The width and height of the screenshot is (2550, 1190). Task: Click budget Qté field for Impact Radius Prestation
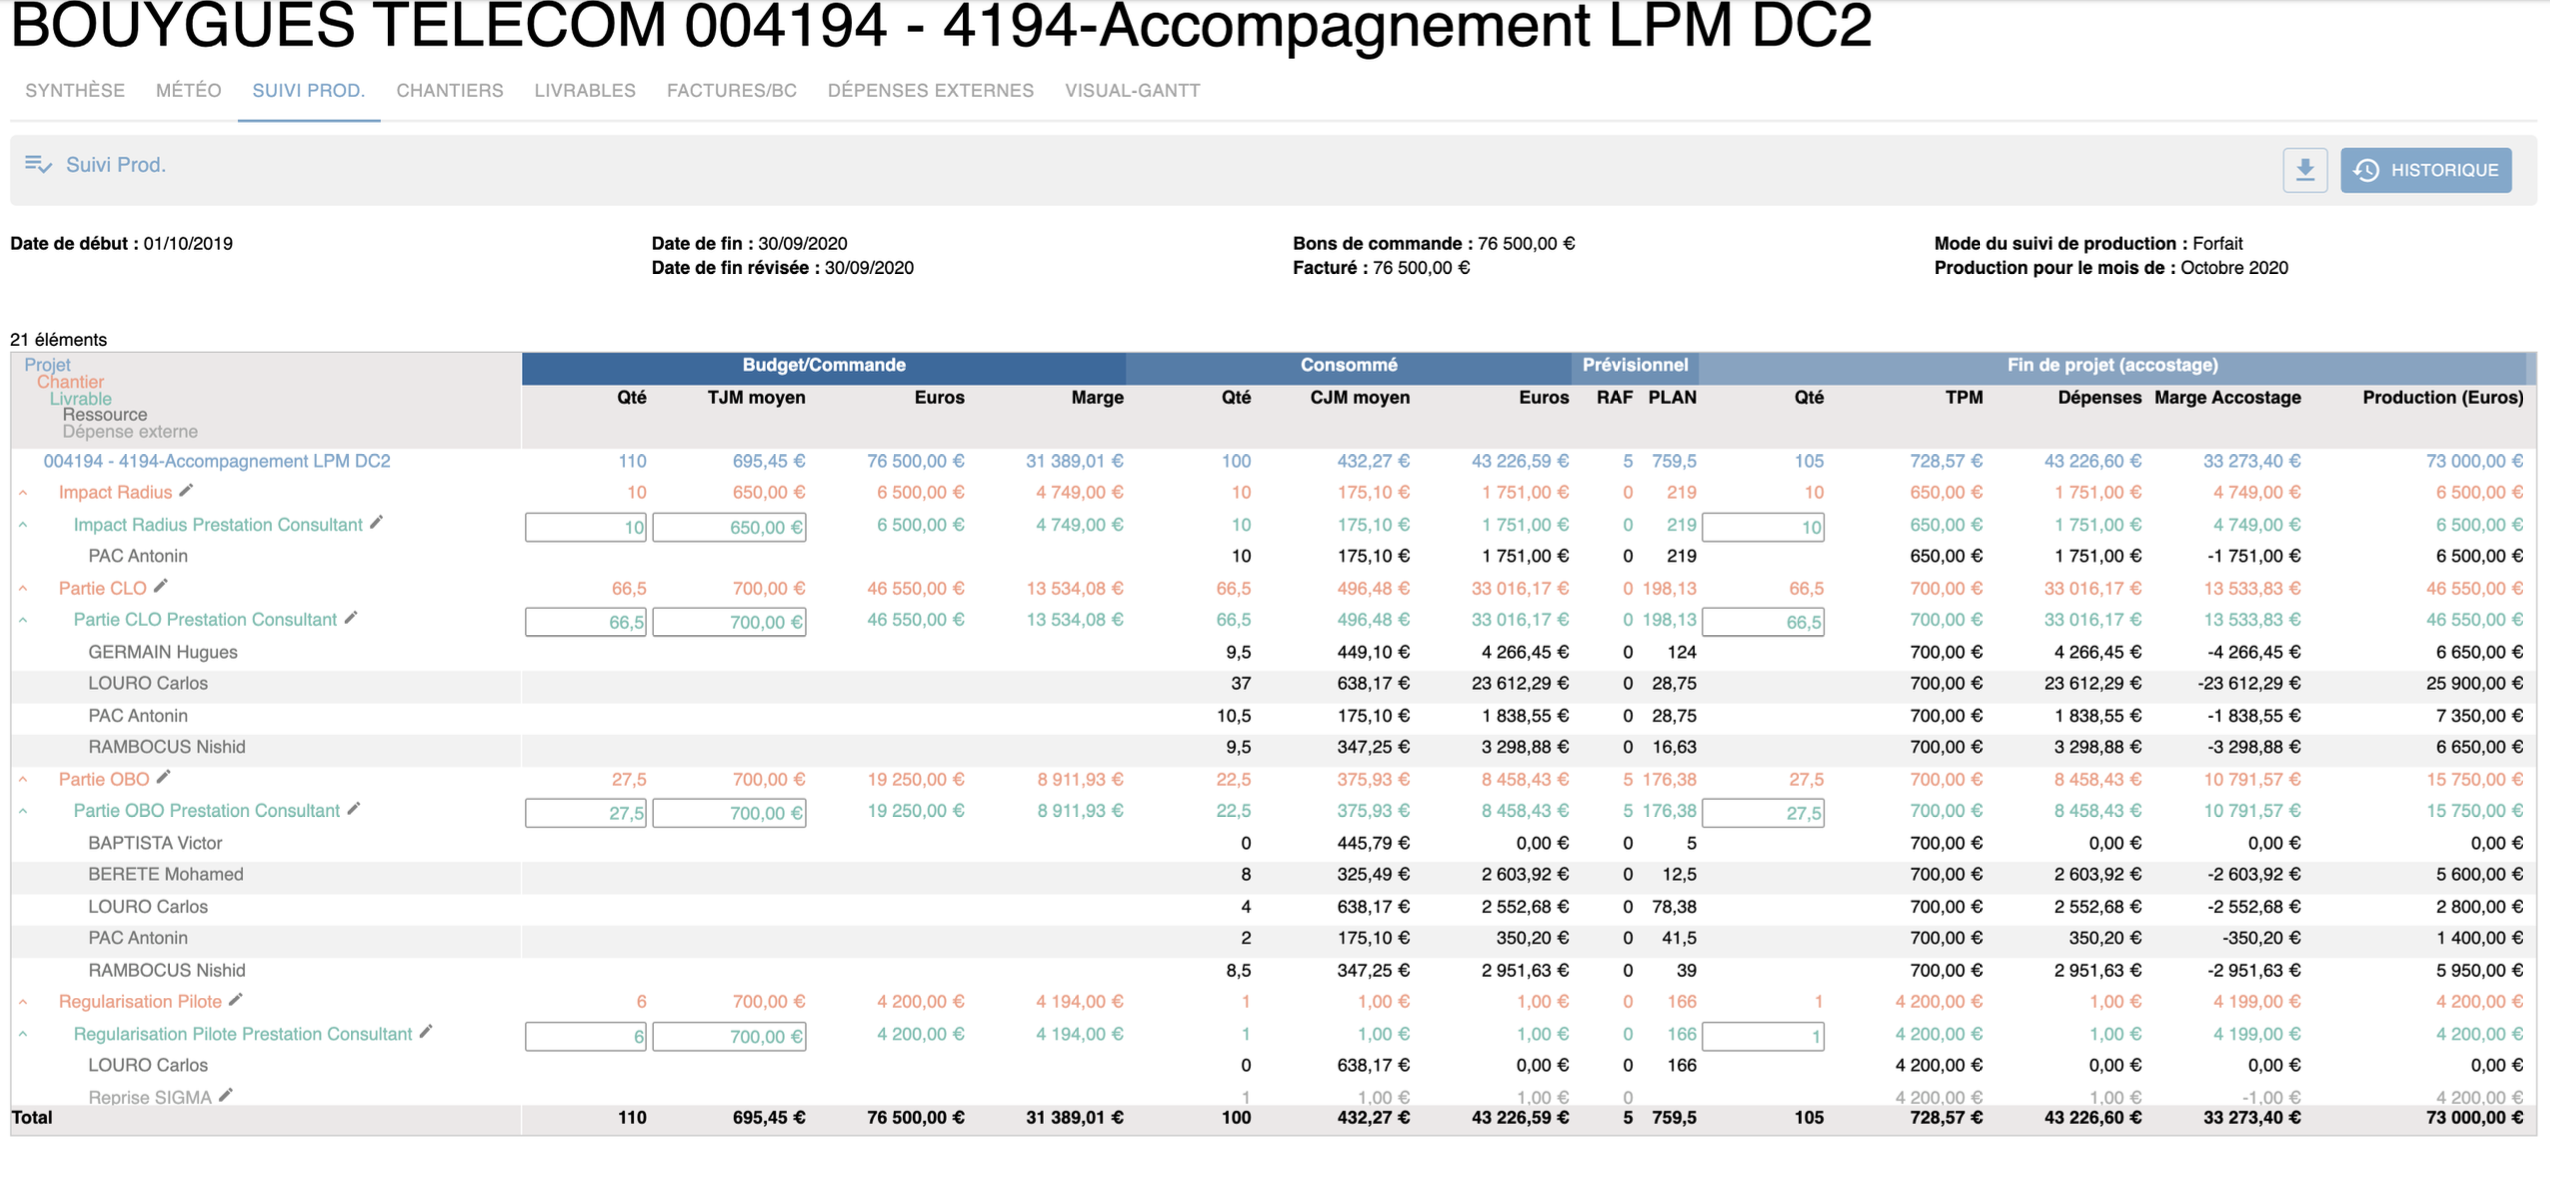[x=586, y=527]
